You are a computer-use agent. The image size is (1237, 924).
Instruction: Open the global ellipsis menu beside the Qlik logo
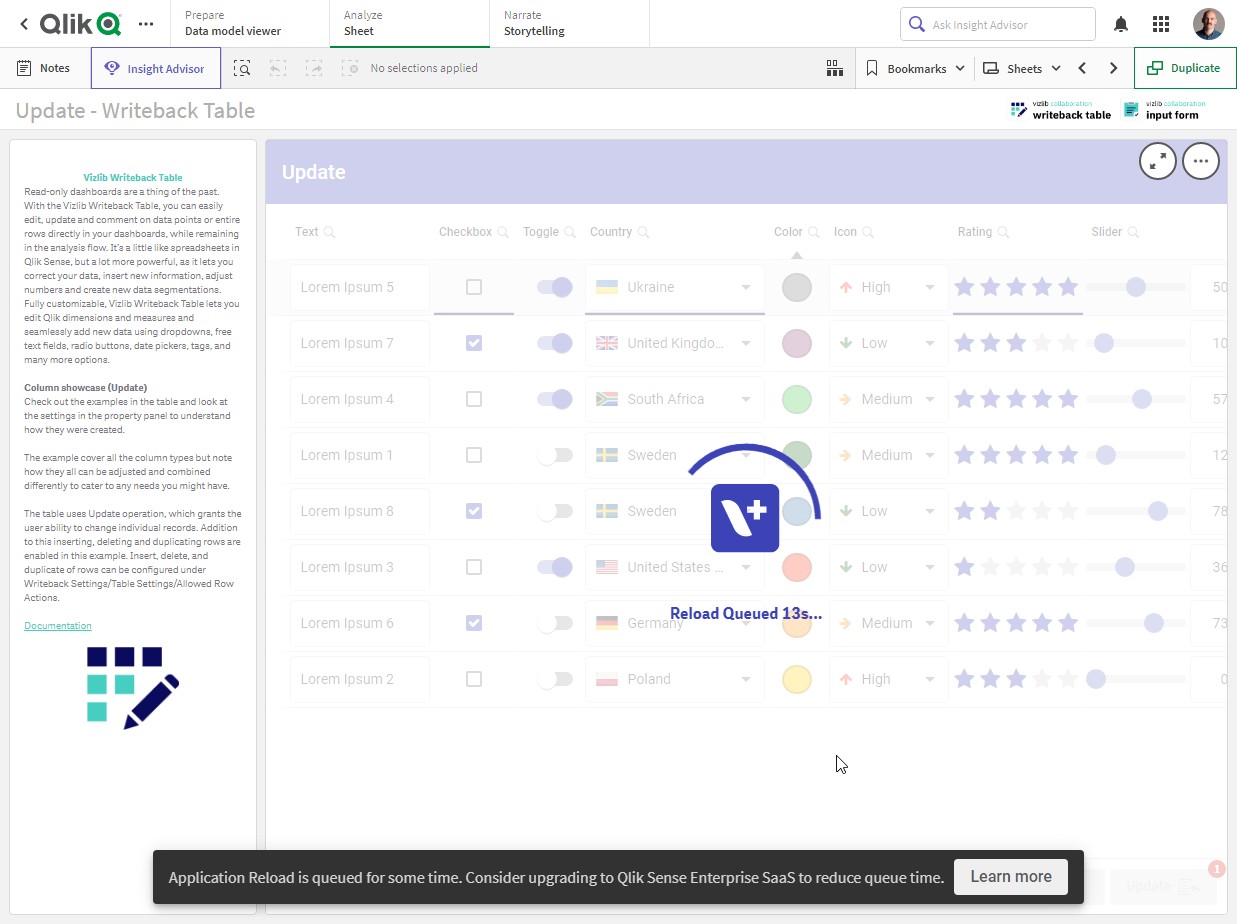click(146, 23)
